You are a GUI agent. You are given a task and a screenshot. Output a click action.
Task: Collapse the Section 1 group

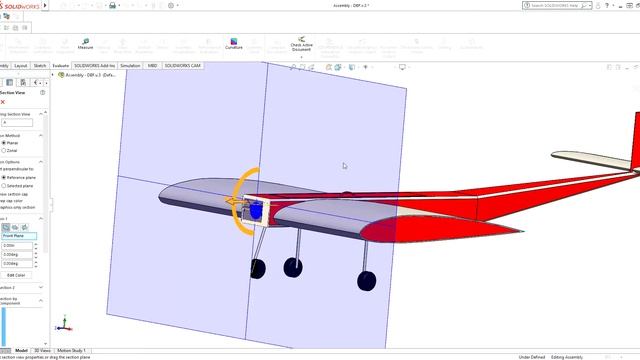41,219
